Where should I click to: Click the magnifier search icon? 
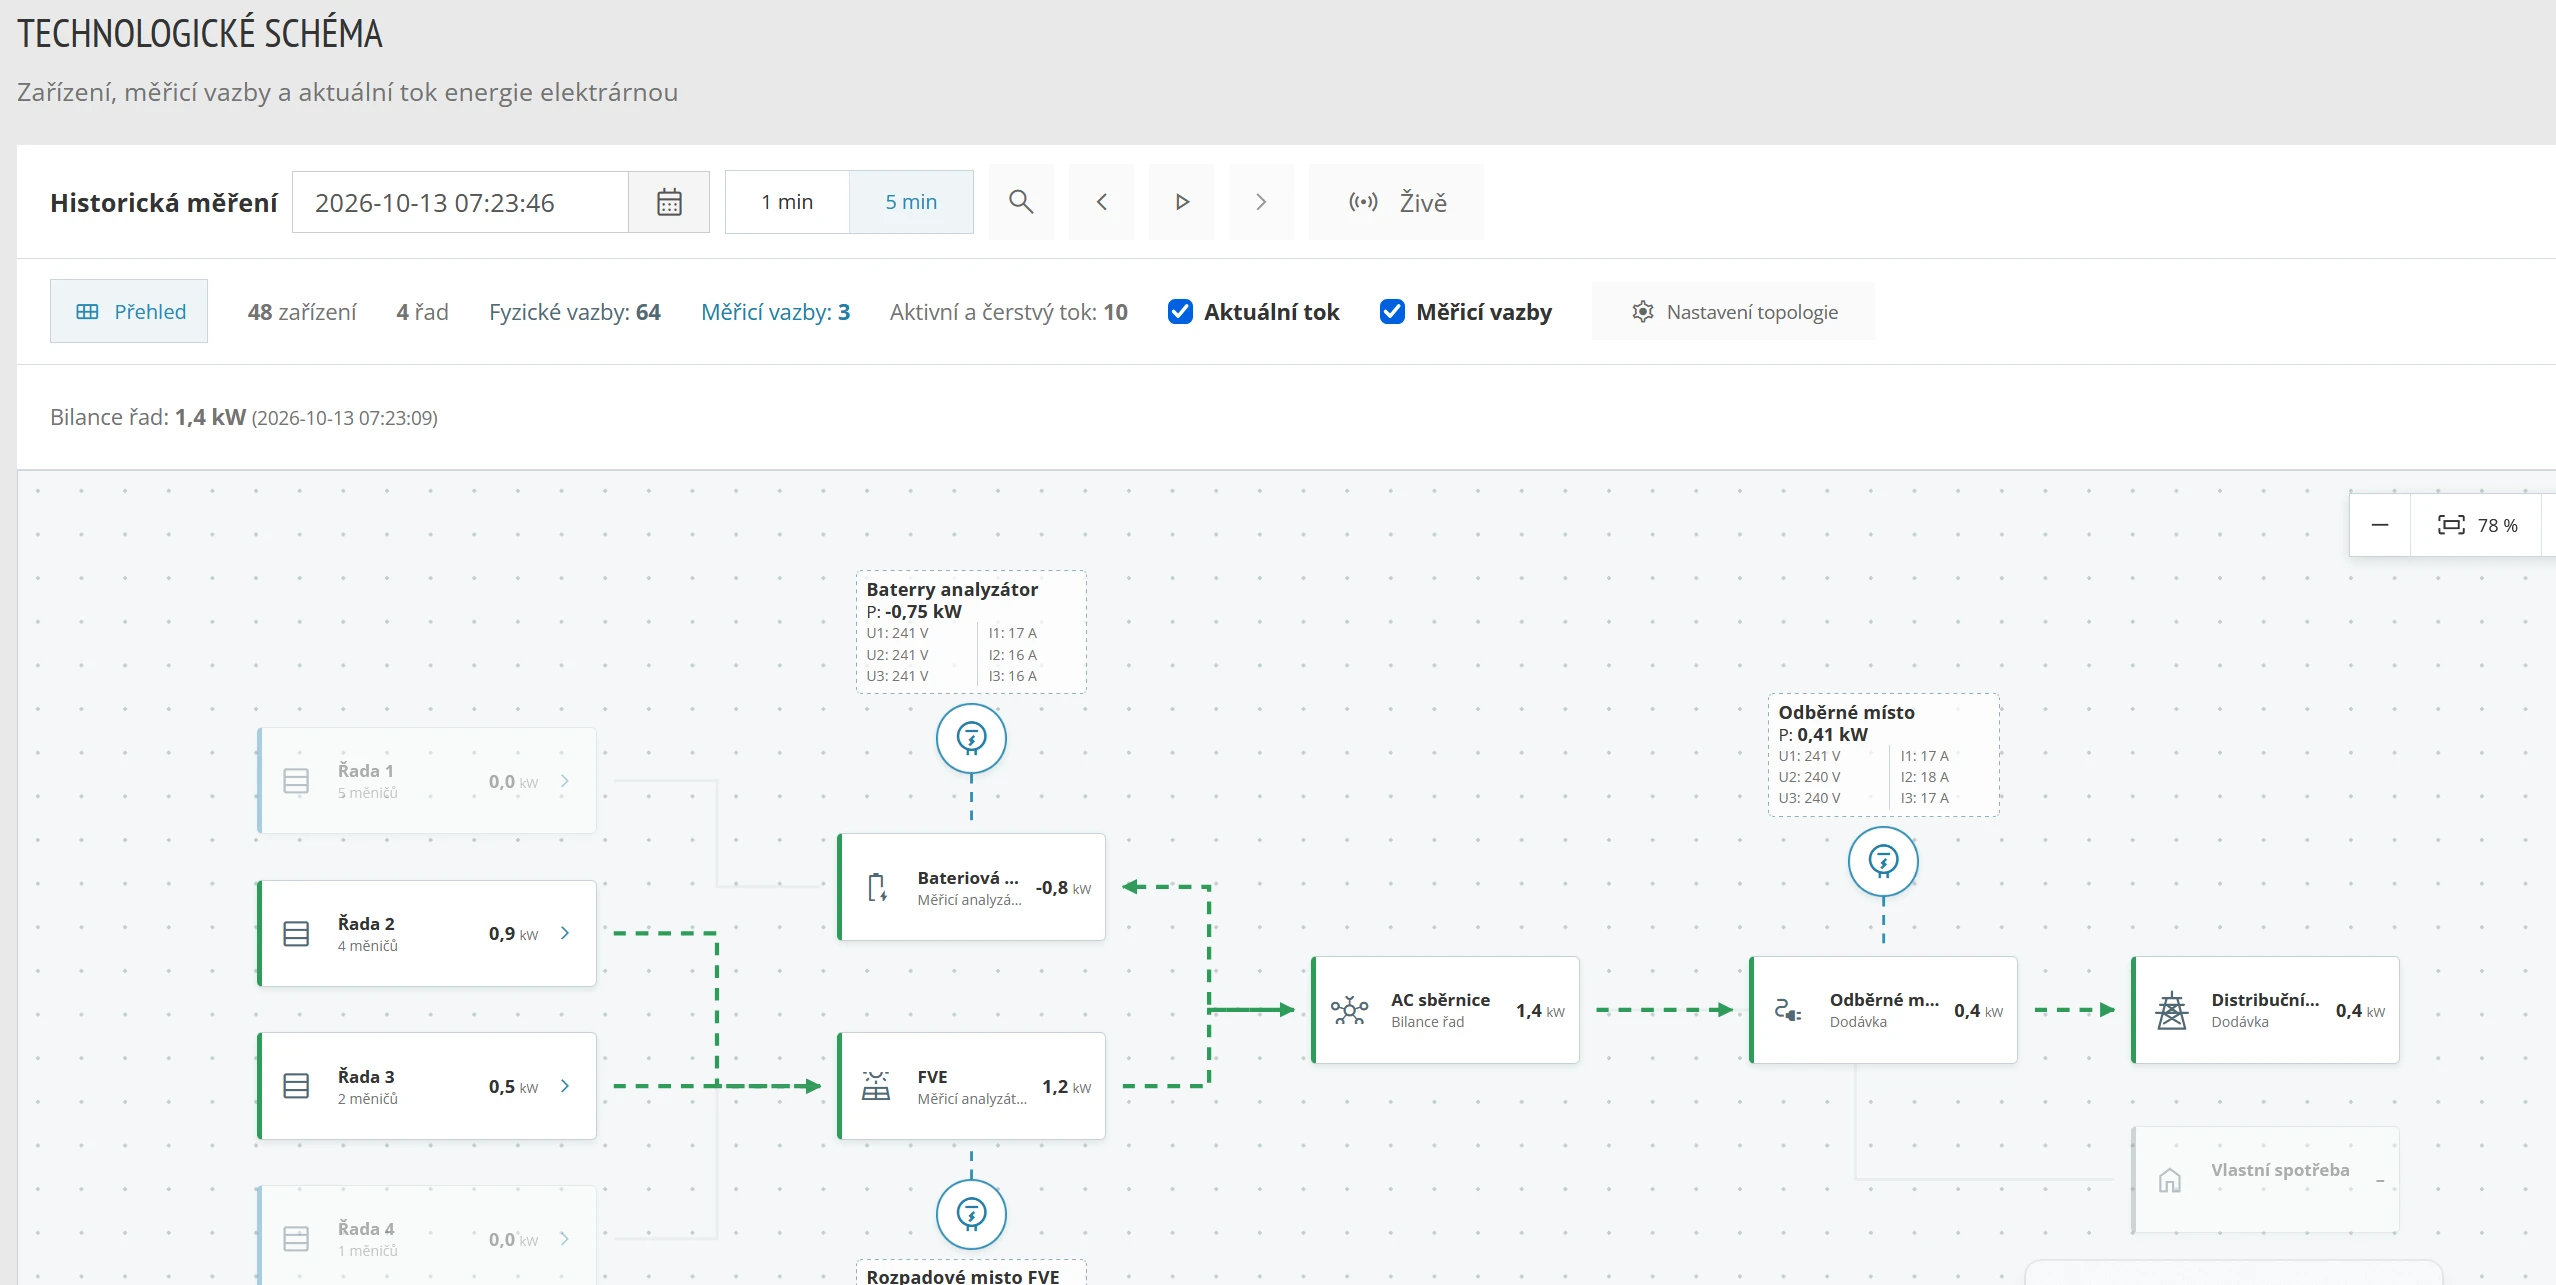point(1021,202)
